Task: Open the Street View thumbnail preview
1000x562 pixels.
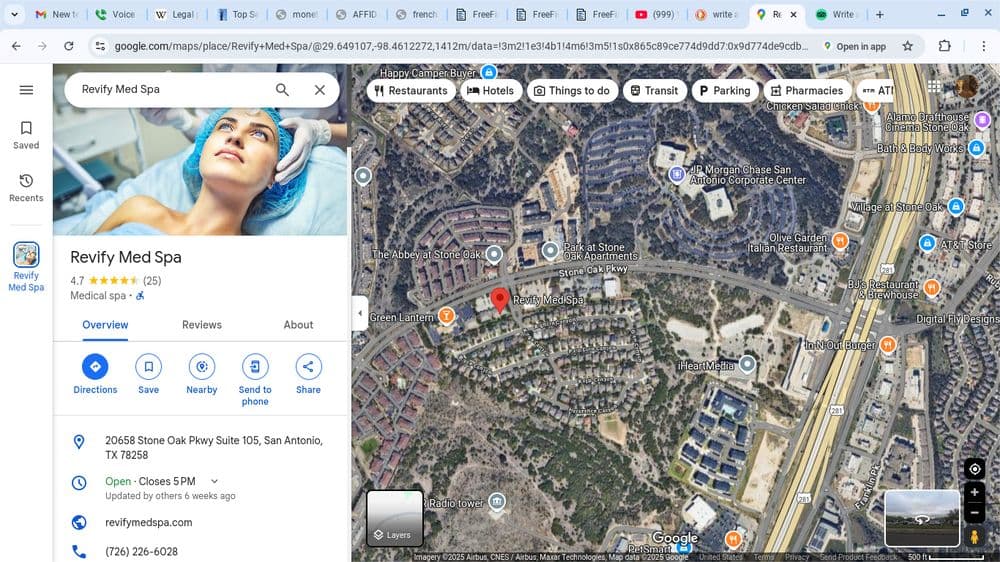Action: 921,517
